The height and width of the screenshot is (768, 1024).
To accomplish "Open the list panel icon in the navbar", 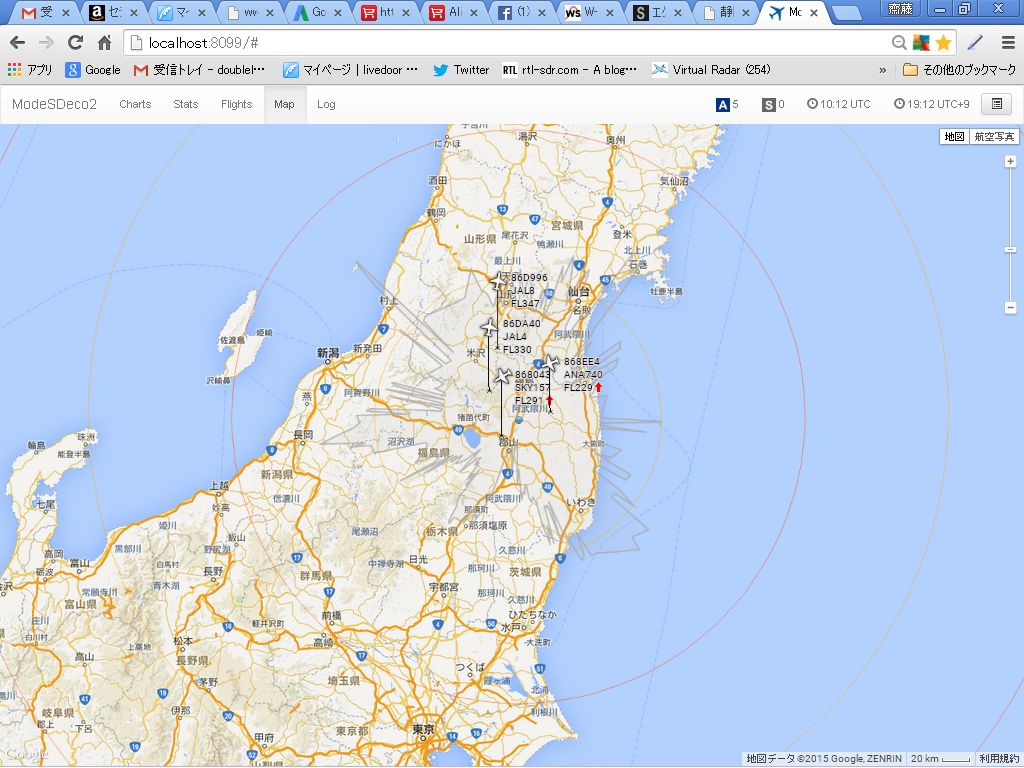I will pyautogui.click(x=997, y=104).
